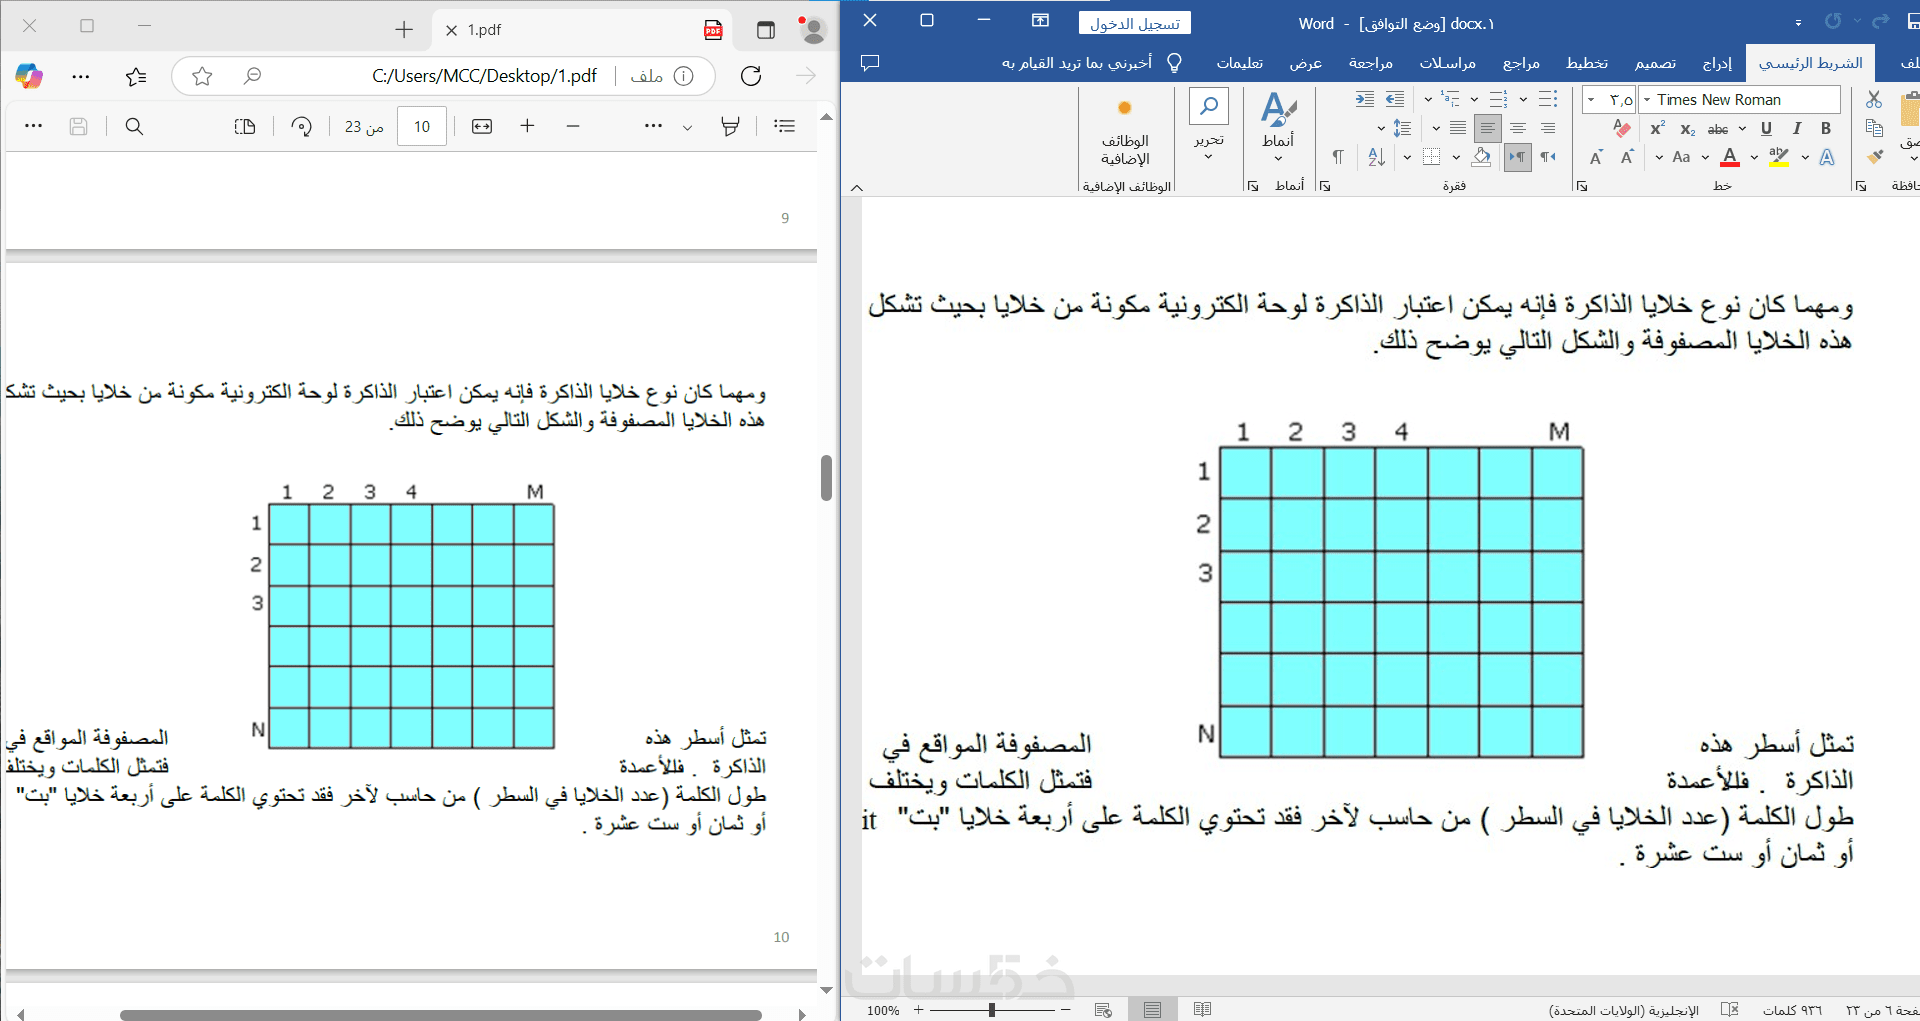
Task: Click the PDF page view icon
Action: [245, 126]
